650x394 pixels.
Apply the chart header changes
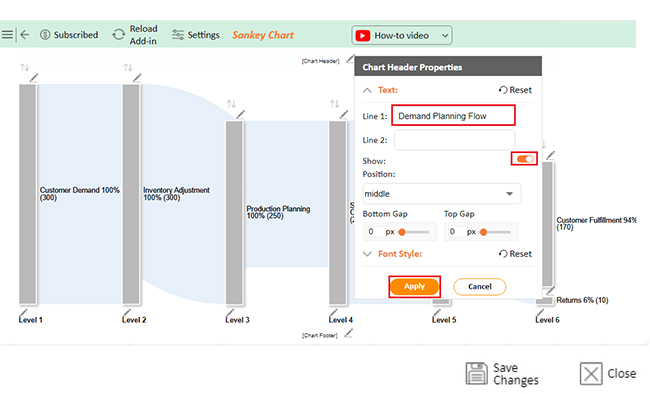pyautogui.click(x=415, y=287)
